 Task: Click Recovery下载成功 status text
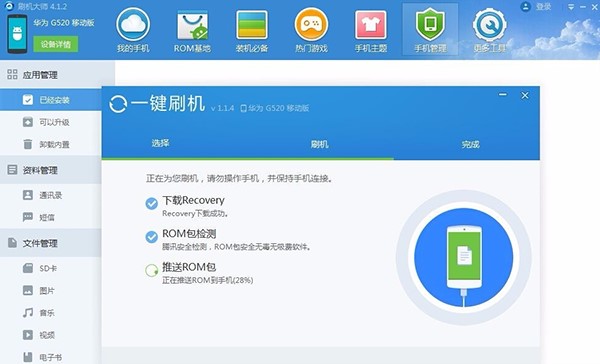tap(195, 214)
